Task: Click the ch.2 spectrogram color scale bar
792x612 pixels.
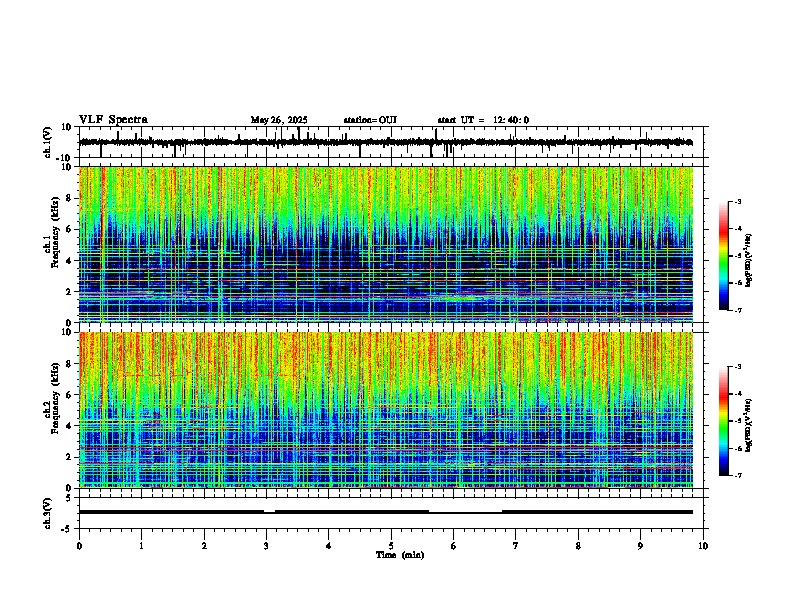Action: point(724,421)
